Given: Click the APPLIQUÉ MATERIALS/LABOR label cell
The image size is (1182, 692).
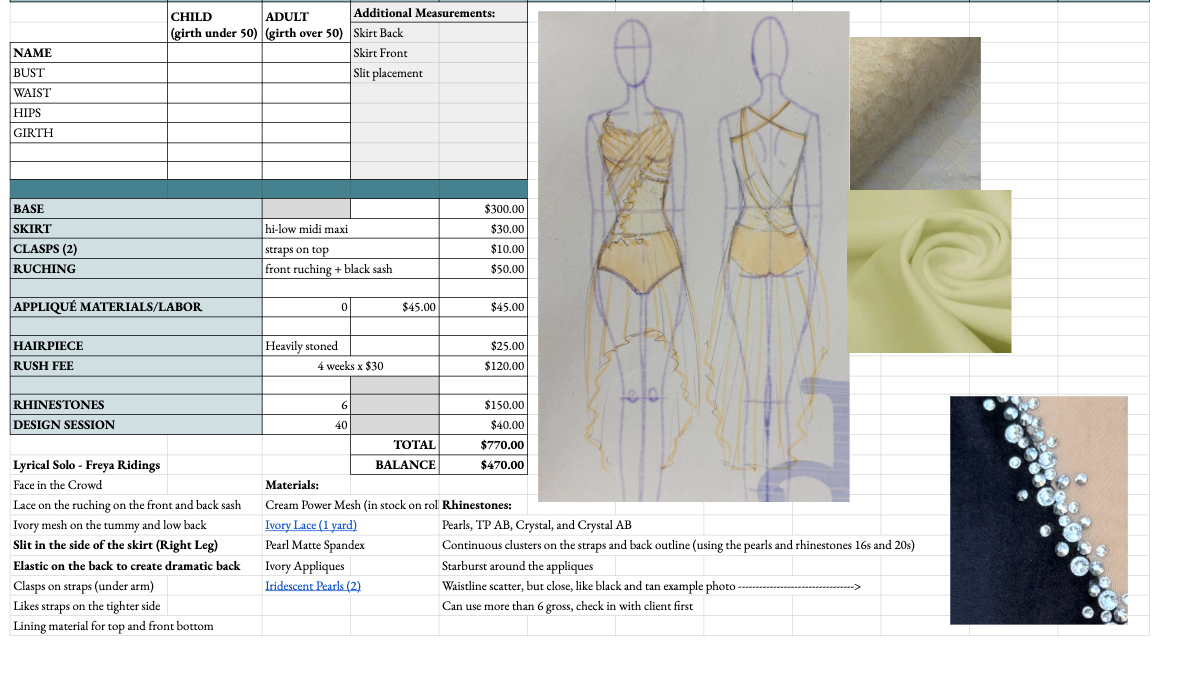Looking at the screenshot, I should 136,307.
